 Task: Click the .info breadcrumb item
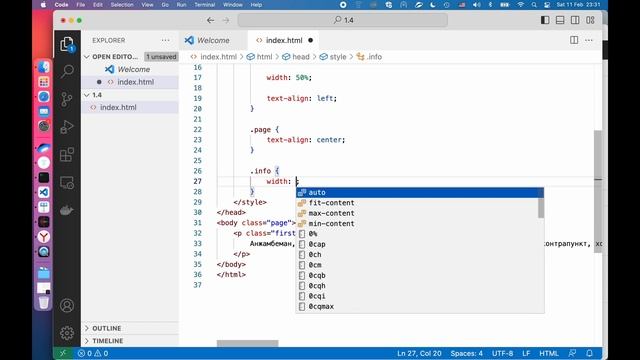[369, 57]
